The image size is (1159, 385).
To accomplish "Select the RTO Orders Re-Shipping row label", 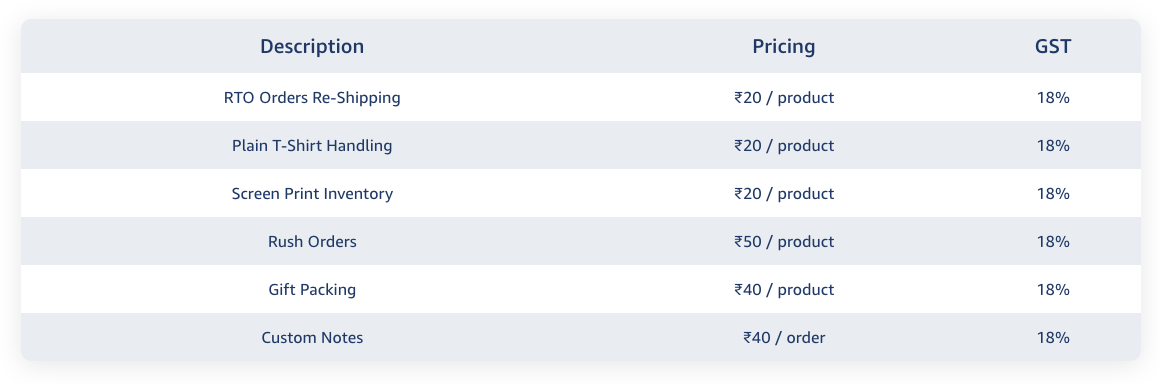I will pyautogui.click(x=312, y=98).
